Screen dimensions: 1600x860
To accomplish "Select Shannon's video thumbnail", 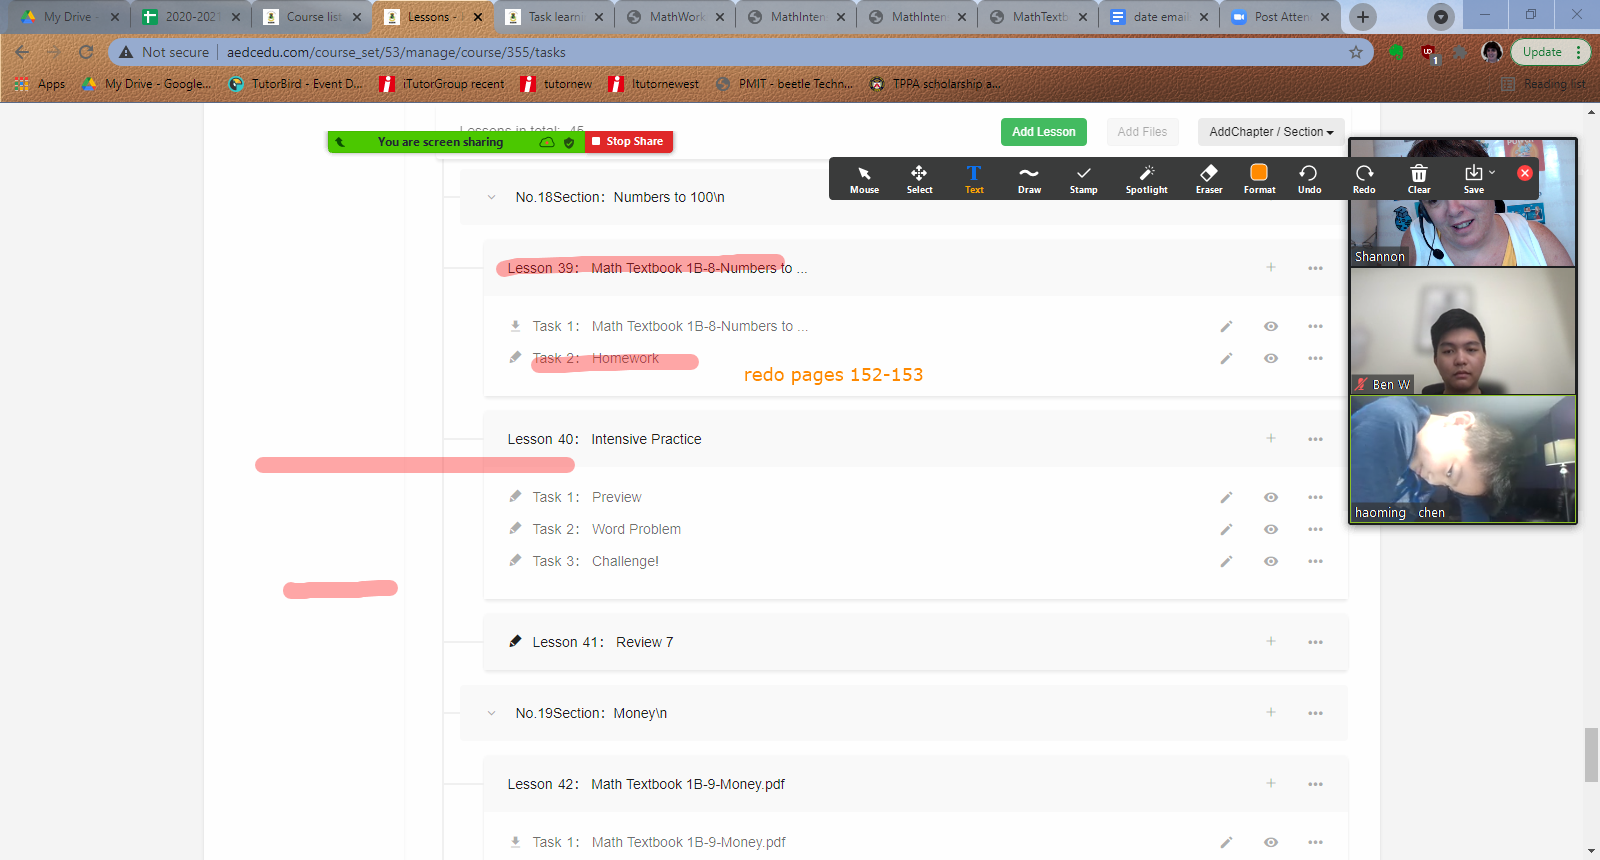I will (x=1463, y=203).
